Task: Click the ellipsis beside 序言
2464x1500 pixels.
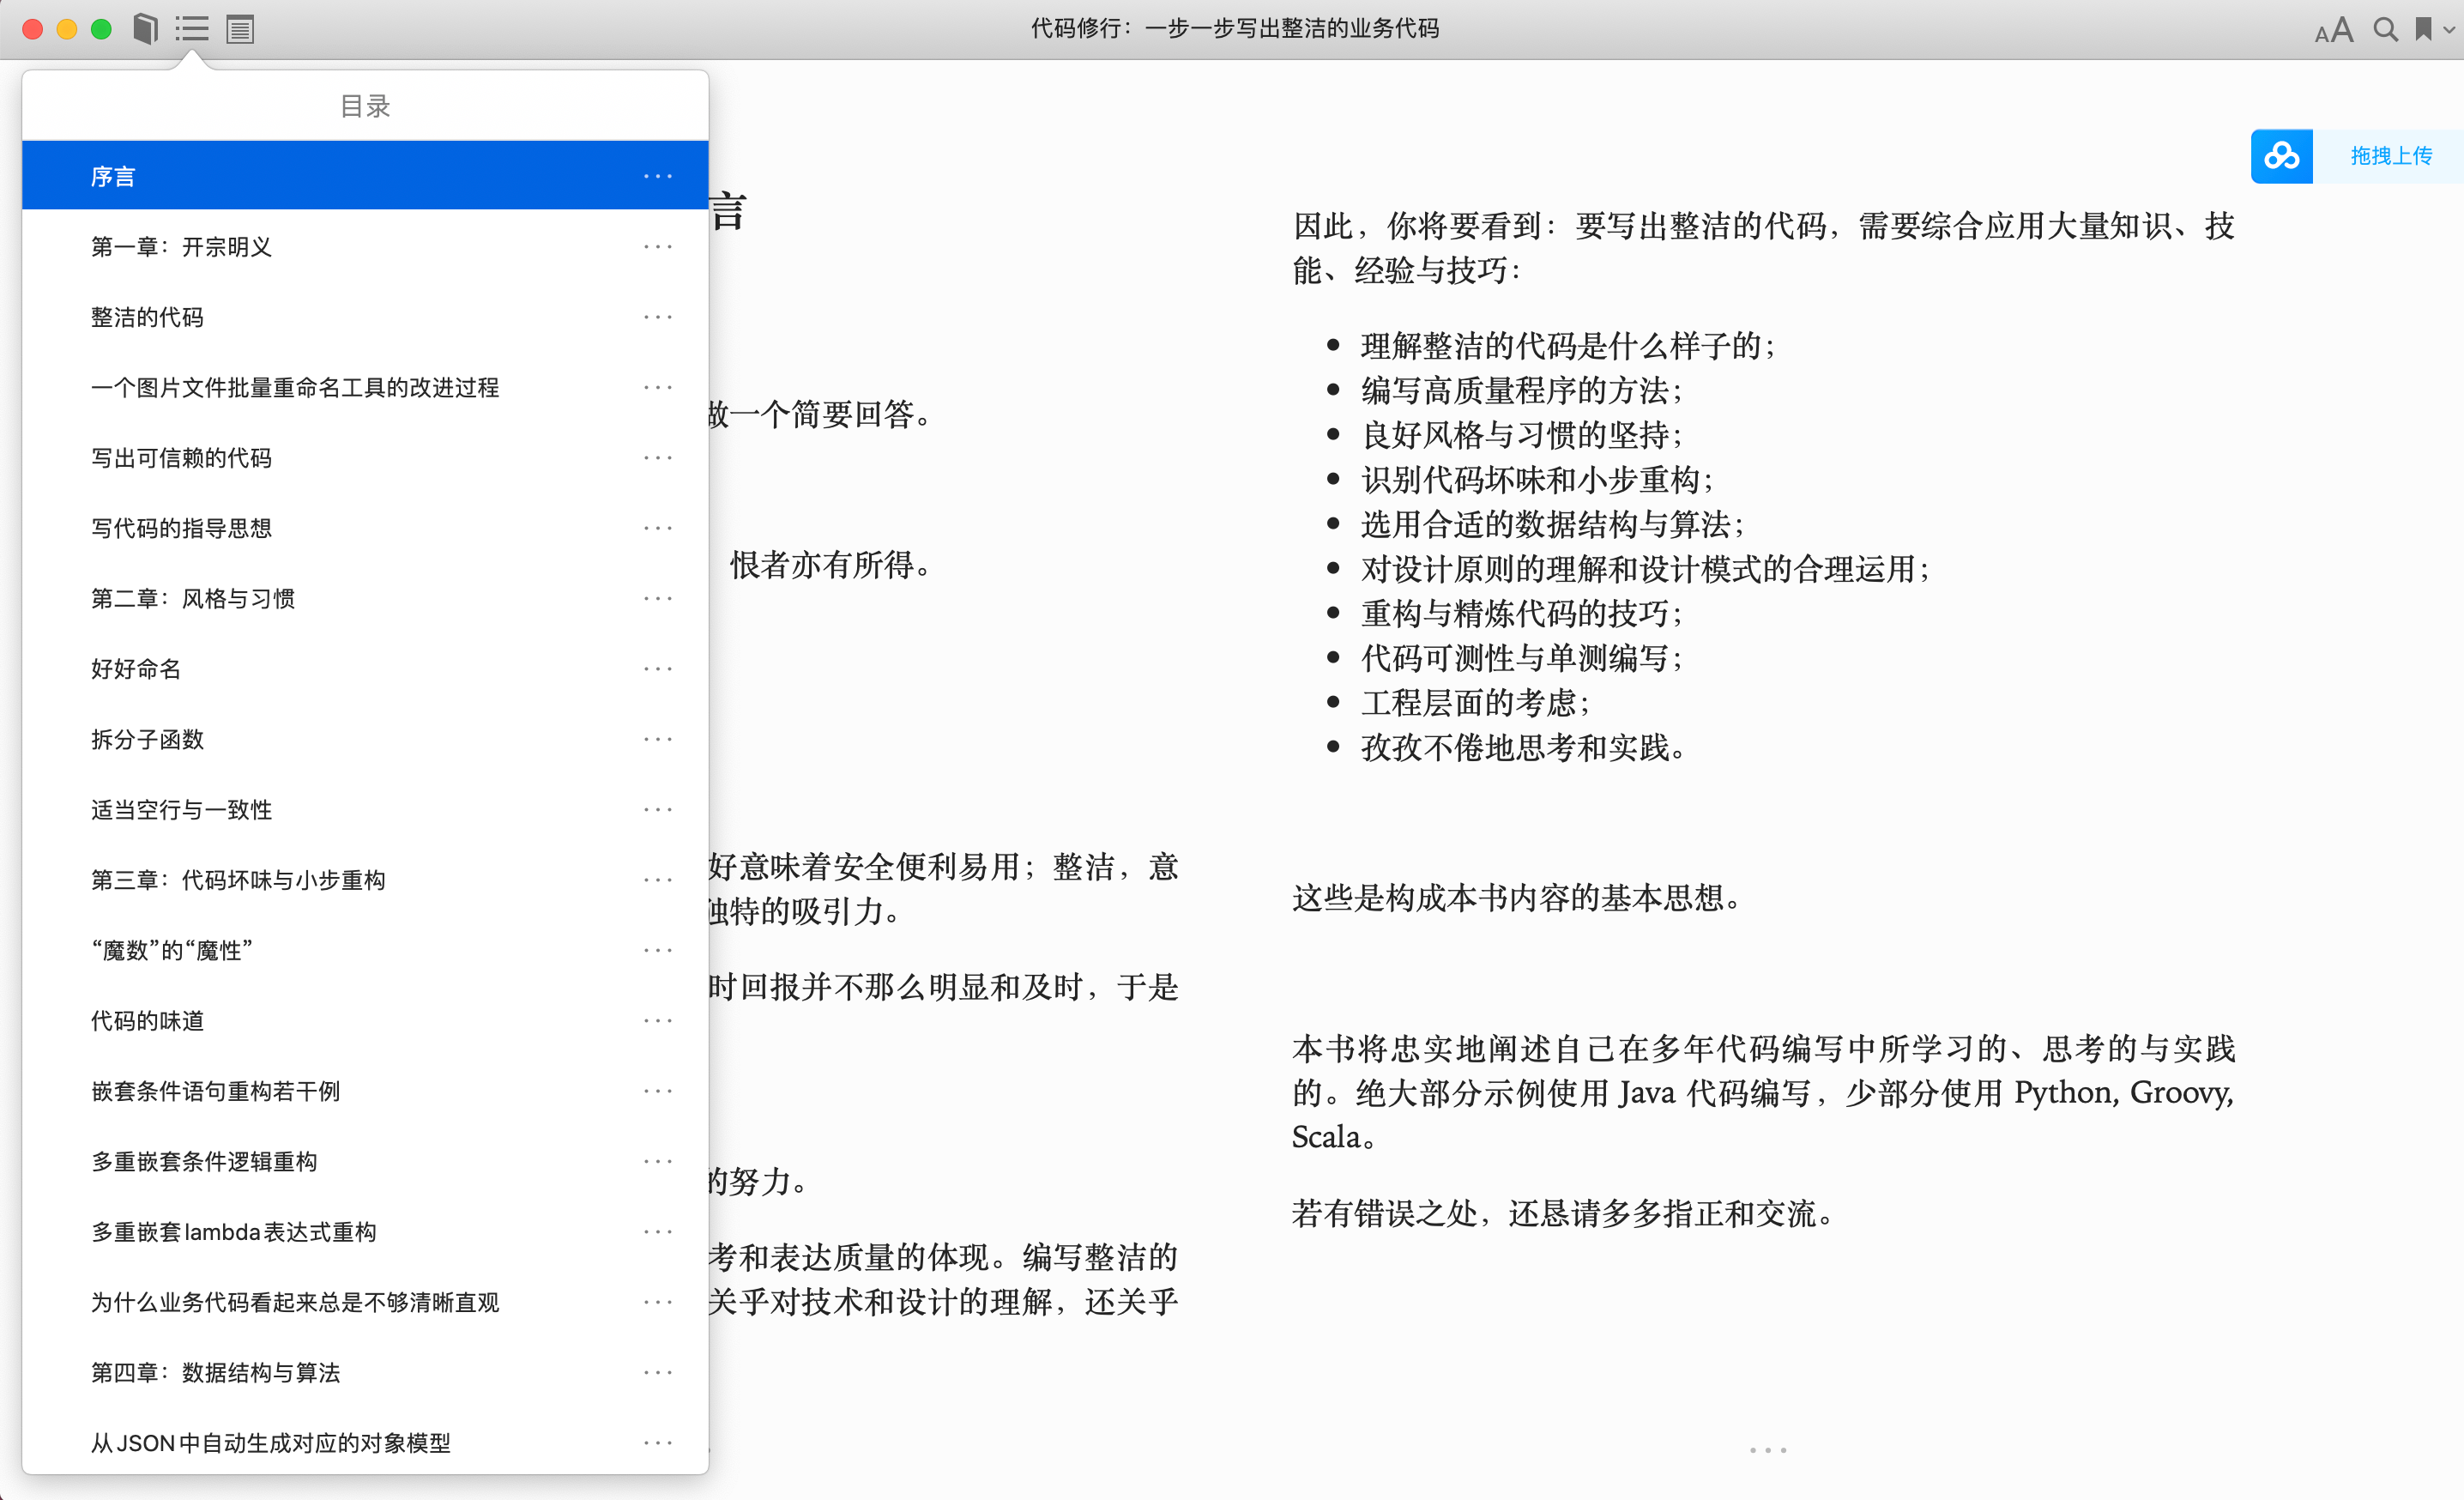Action: (x=658, y=176)
